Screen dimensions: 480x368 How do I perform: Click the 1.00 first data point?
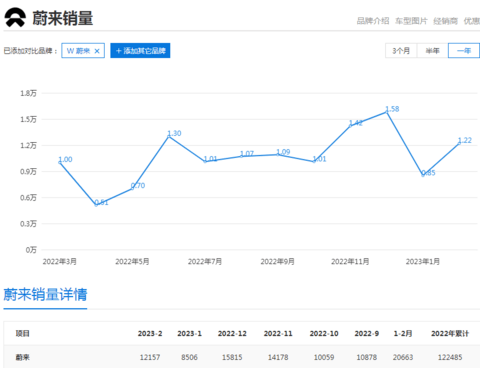(60, 162)
